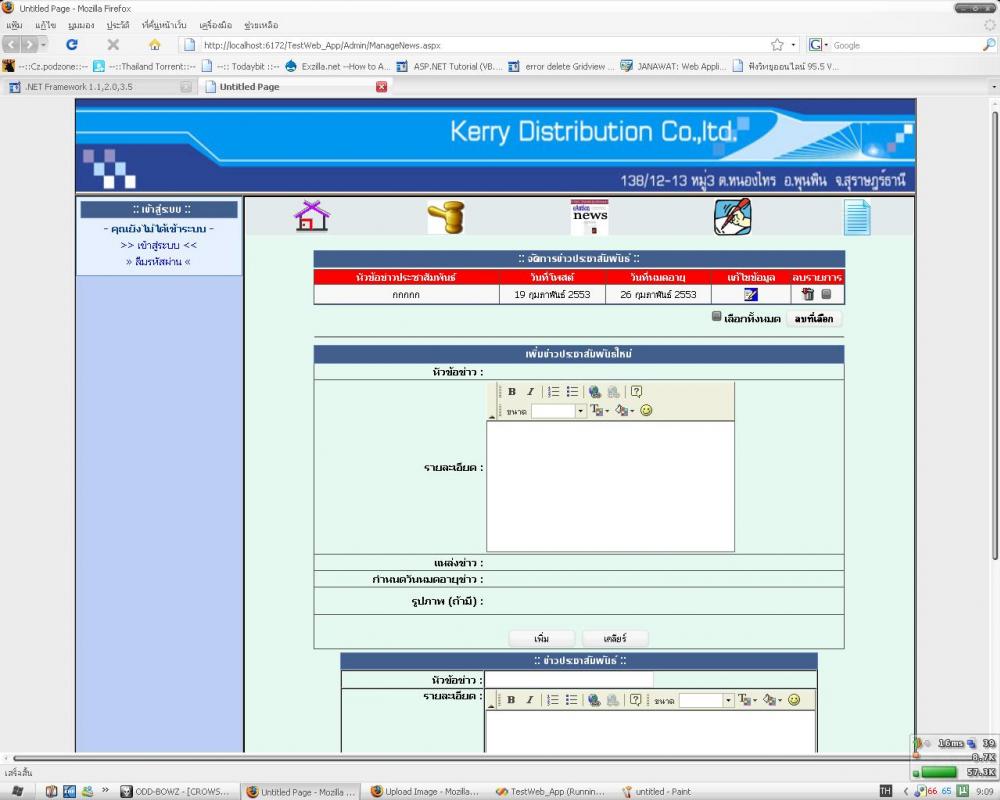This screenshot has height=800, width=1000.
Task: Open help in the bottom ข่าวประชาสัมพันธ์ editor
Action: (x=635, y=700)
